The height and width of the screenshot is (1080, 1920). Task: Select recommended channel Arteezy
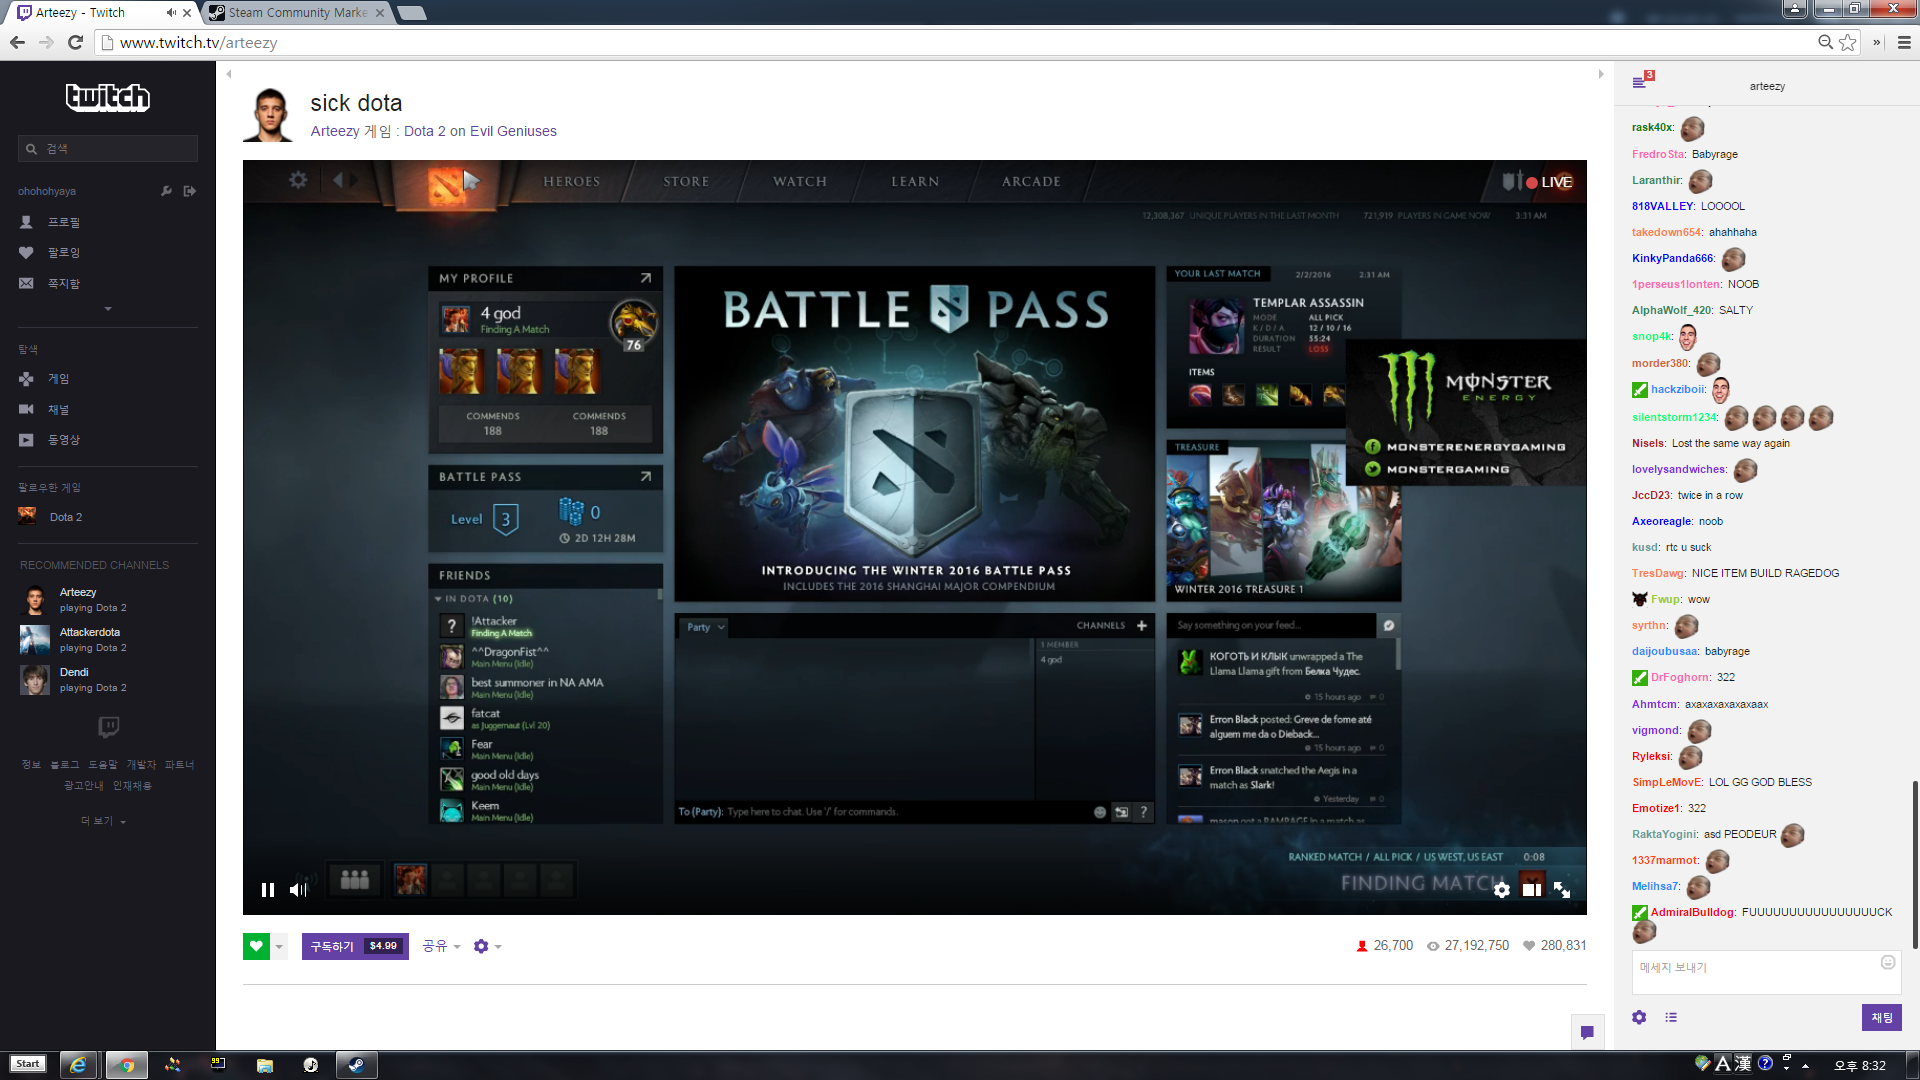click(x=72, y=600)
